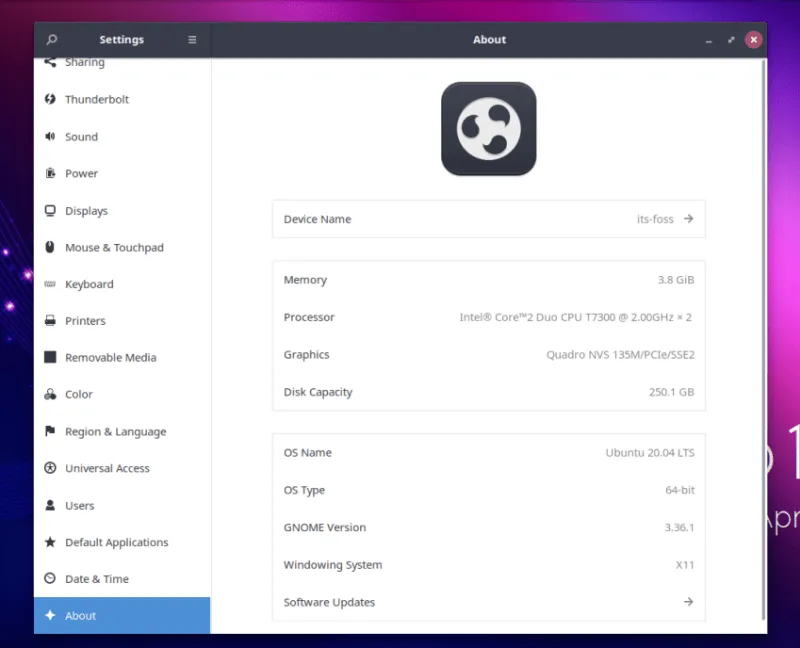The width and height of the screenshot is (800, 648).
Task: Click the Ubuntu 20.04 LTS value
Action: [x=650, y=453]
